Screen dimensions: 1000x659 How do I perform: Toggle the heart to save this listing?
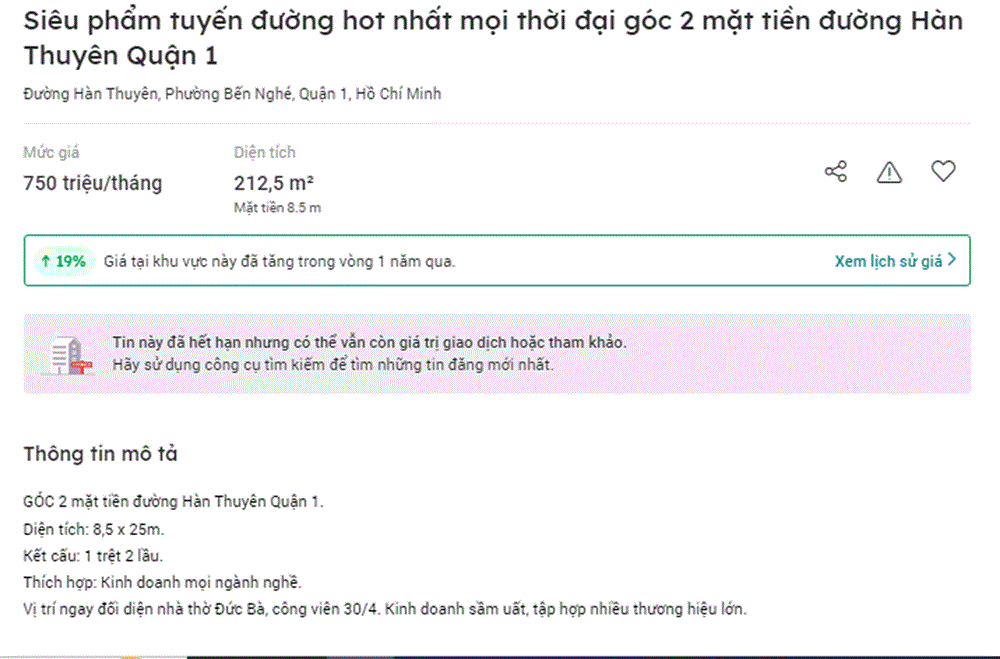942,171
